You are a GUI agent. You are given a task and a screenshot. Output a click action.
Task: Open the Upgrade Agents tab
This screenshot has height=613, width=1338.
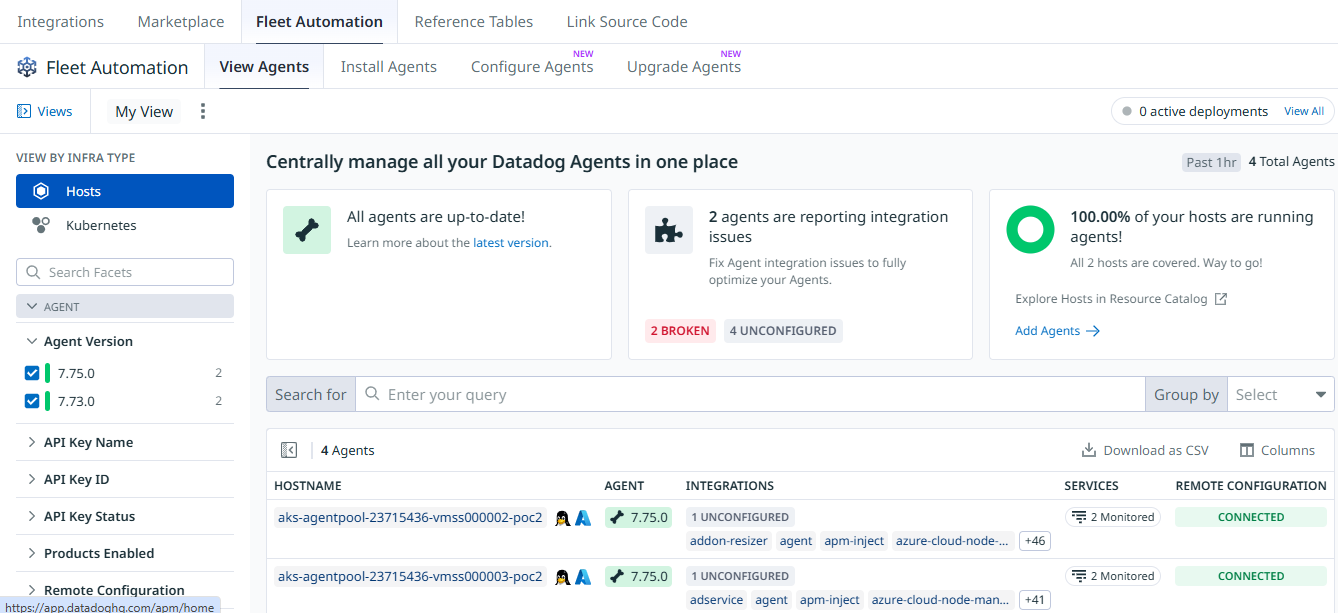pyautogui.click(x=683, y=67)
